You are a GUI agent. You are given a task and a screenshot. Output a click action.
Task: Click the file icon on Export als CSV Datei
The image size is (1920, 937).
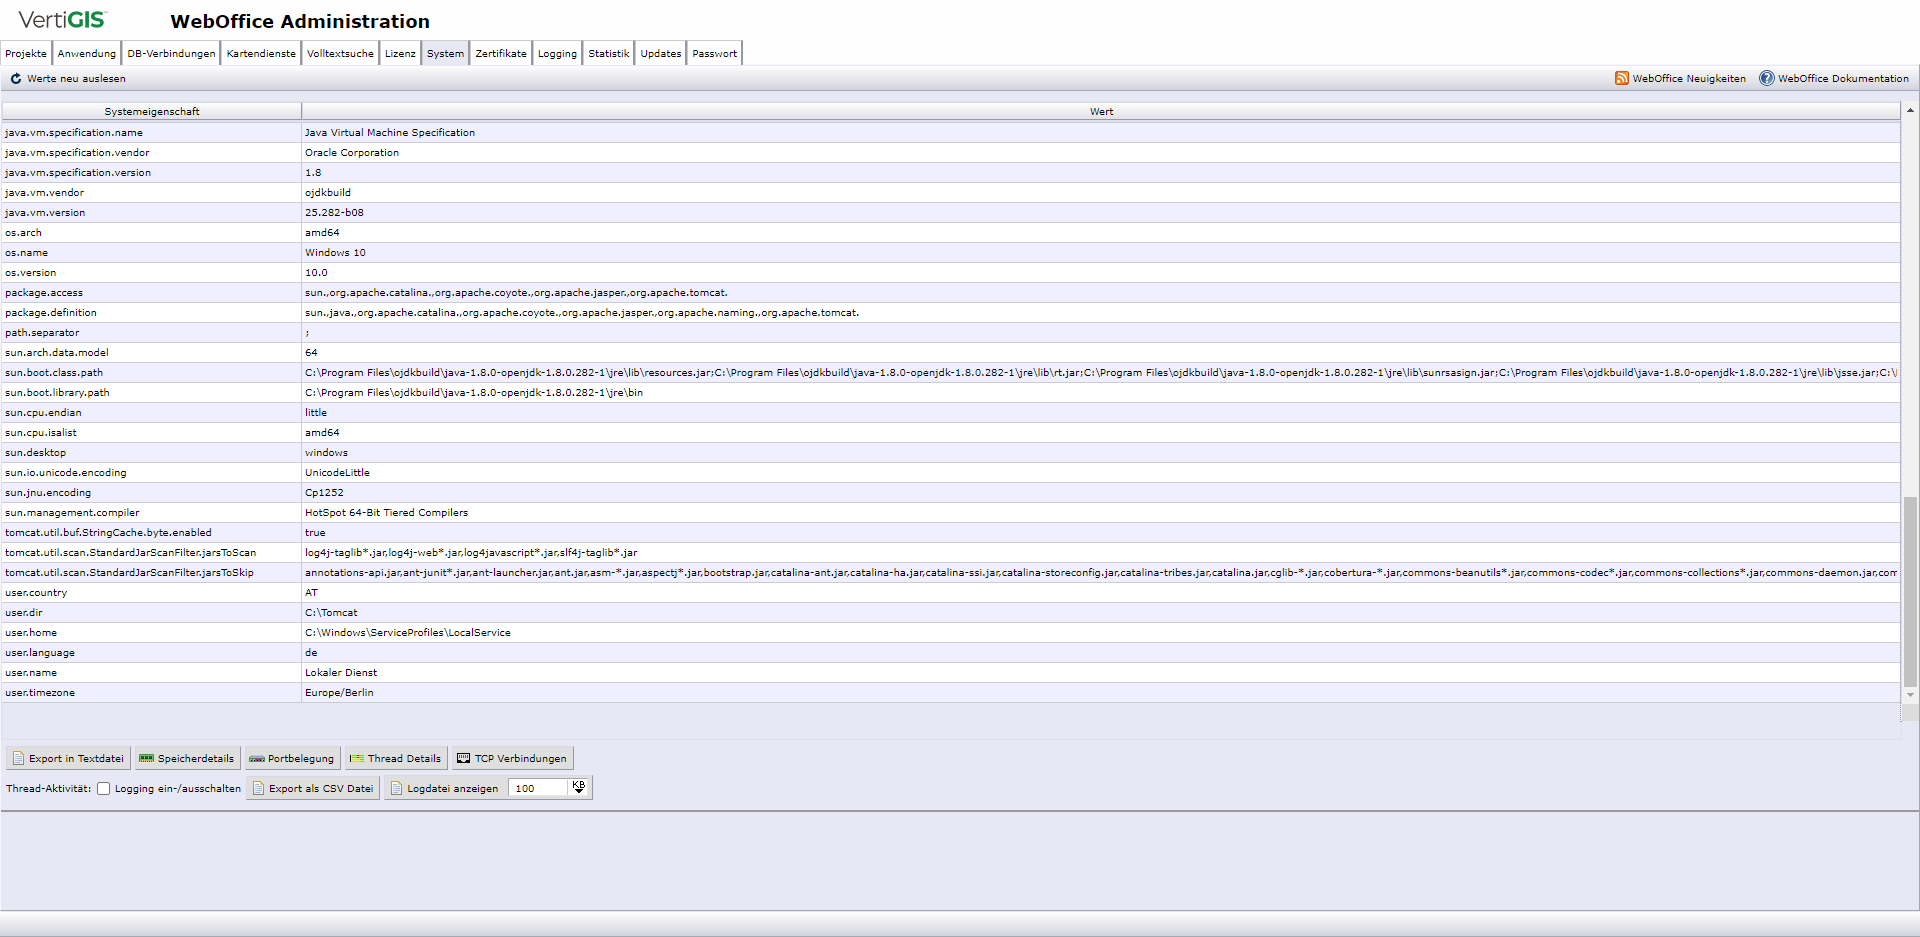[x=259, y=788]
